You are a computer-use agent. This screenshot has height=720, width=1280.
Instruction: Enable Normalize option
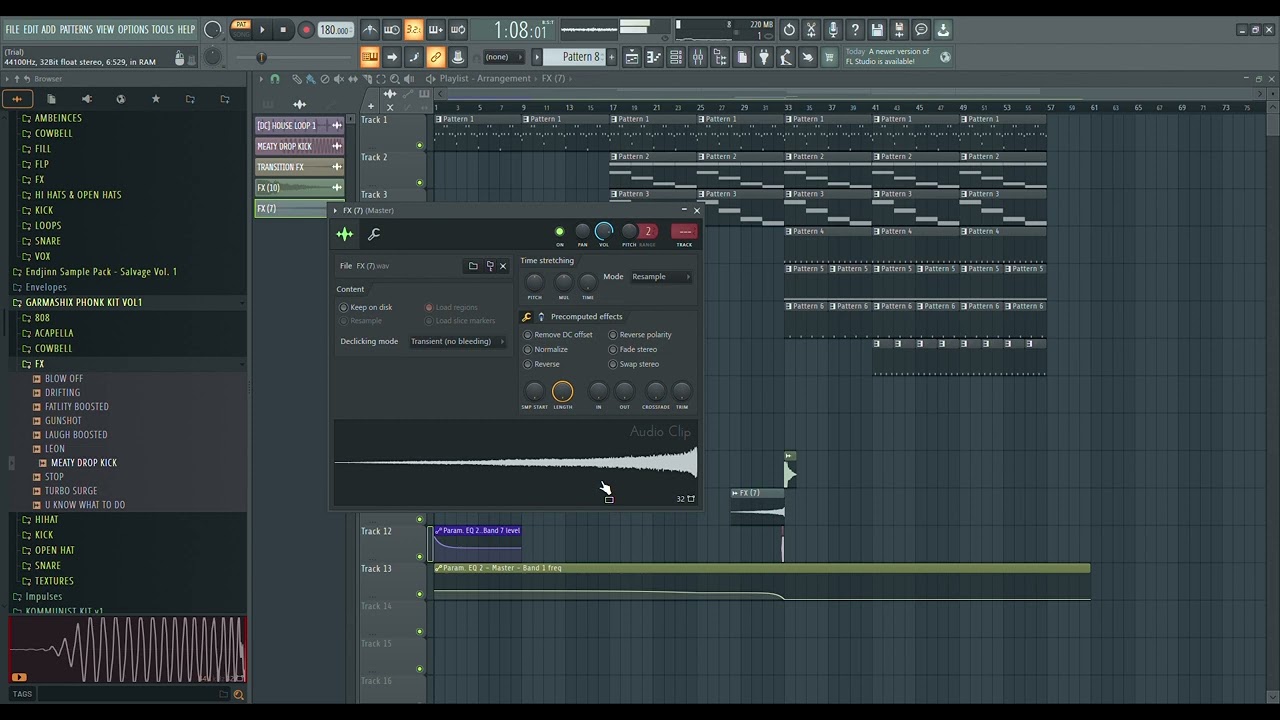(546, 350)
